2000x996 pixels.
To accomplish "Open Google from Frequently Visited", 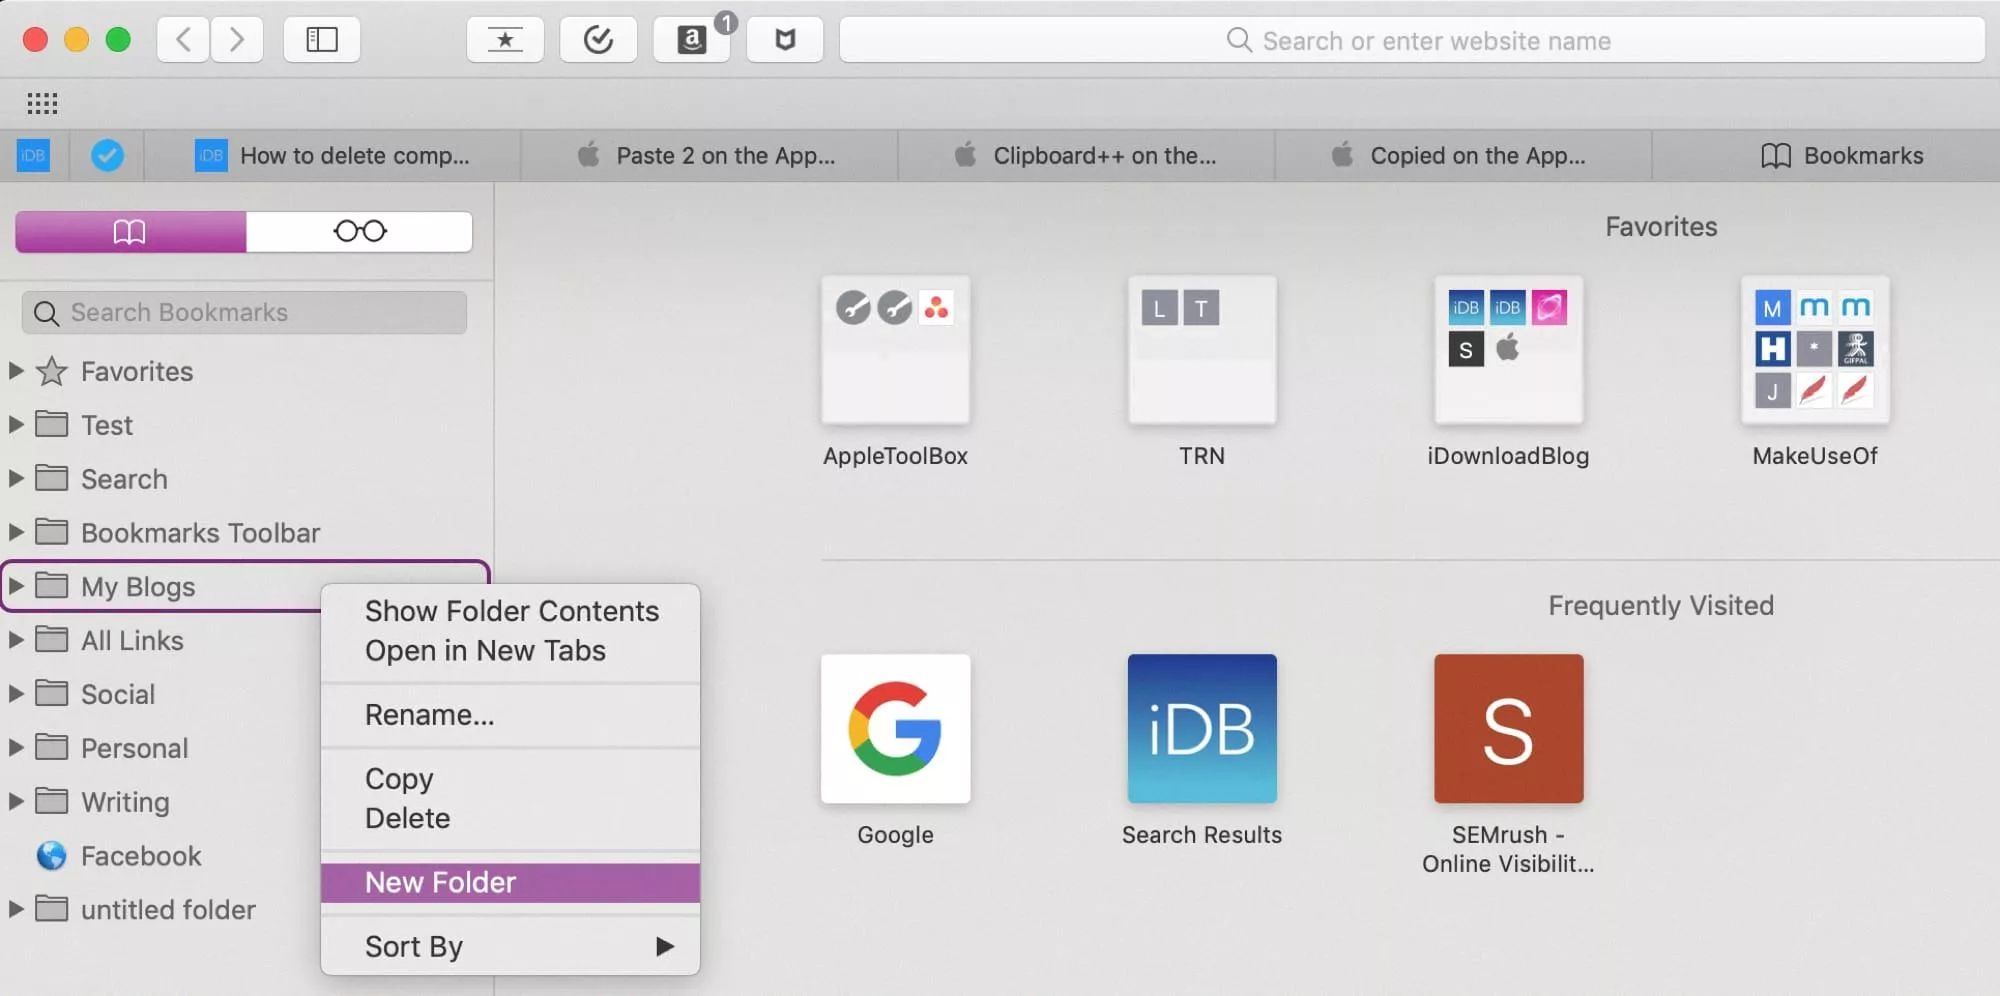I will [894, 729].
